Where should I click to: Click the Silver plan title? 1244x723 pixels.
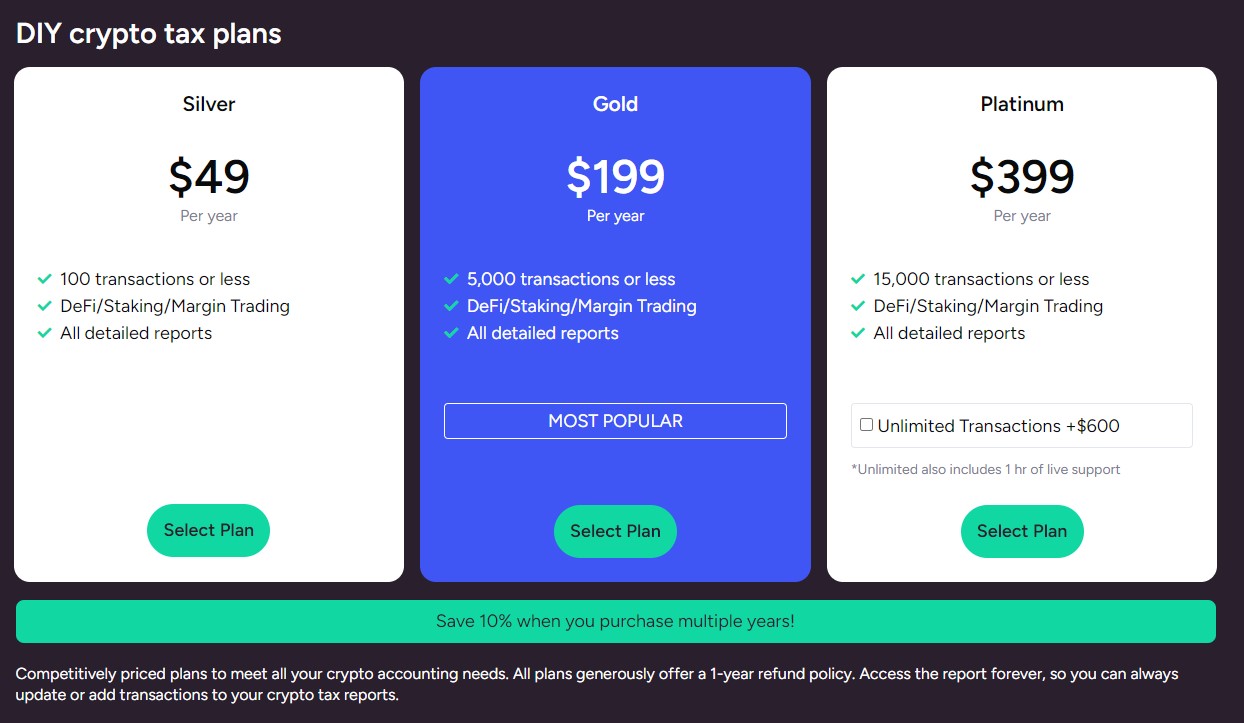pos(209,104)
